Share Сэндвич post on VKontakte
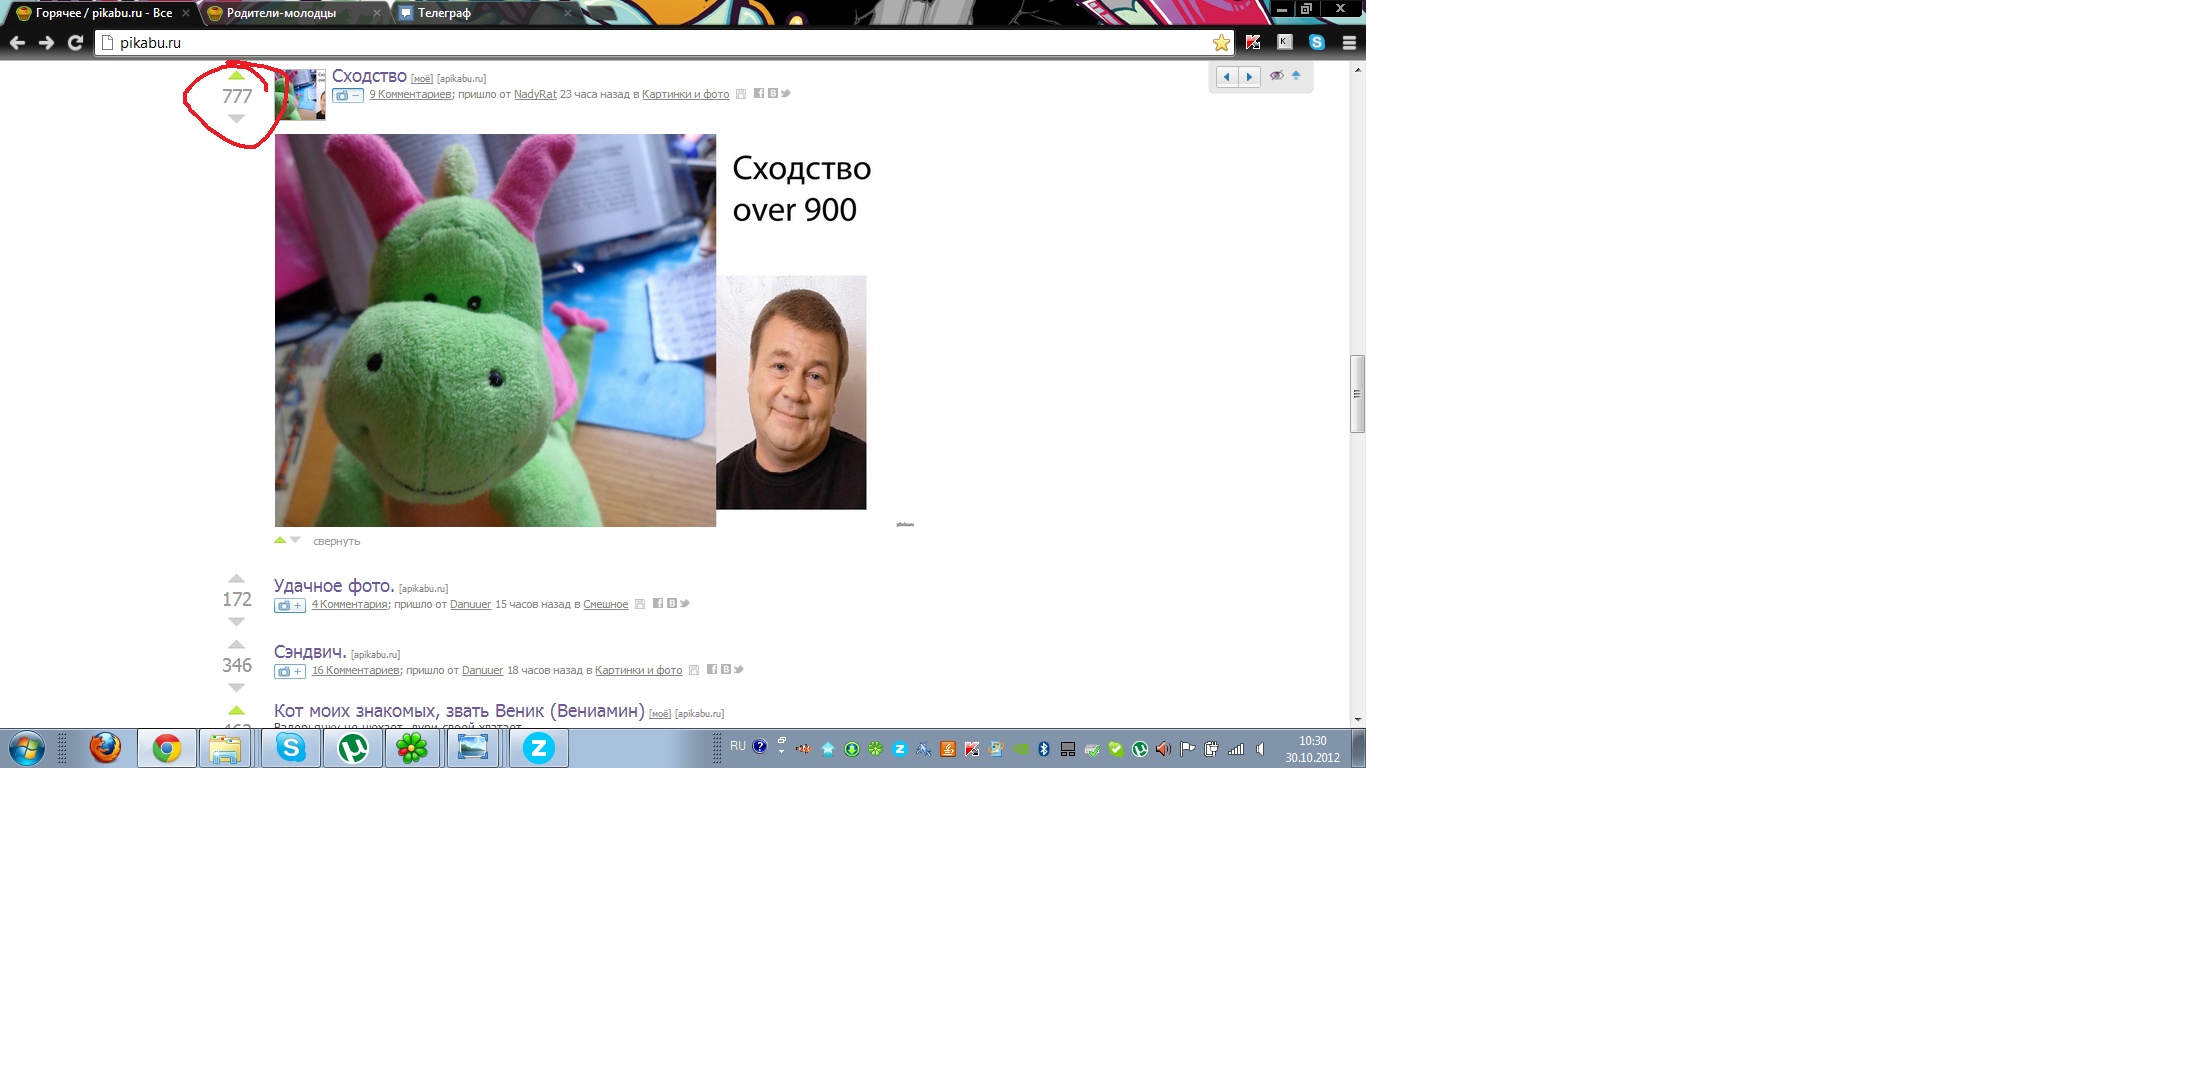Image resolution: width=2186 pixels, height=1076 pixels. [725, 669]
